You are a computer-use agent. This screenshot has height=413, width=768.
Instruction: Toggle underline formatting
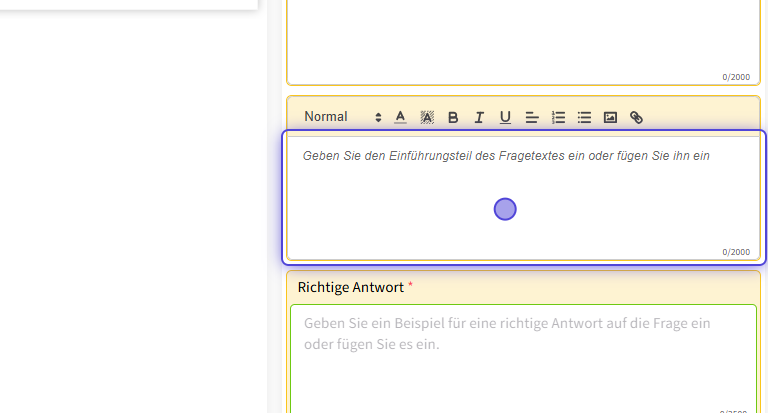point(505,117)
